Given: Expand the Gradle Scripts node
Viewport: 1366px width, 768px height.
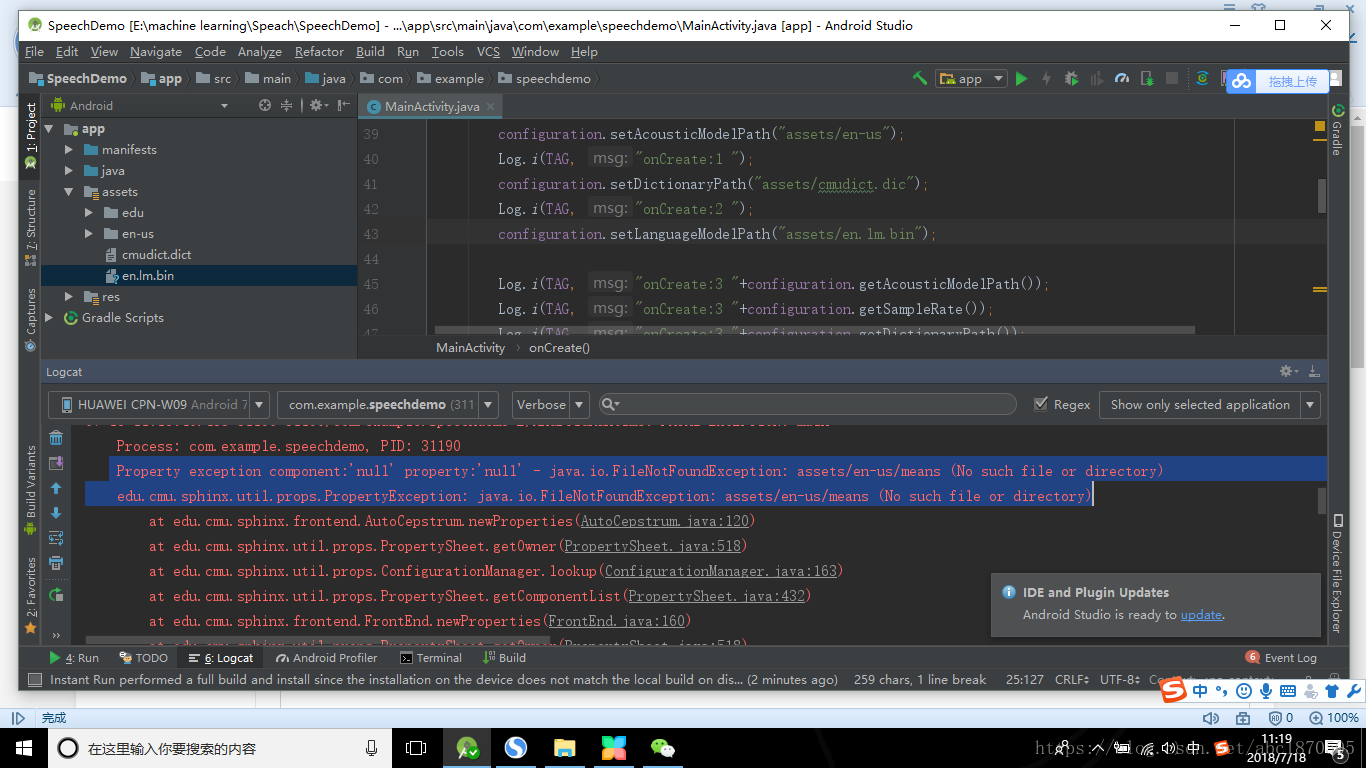Looking at the screenshot, I should [49, 318].
